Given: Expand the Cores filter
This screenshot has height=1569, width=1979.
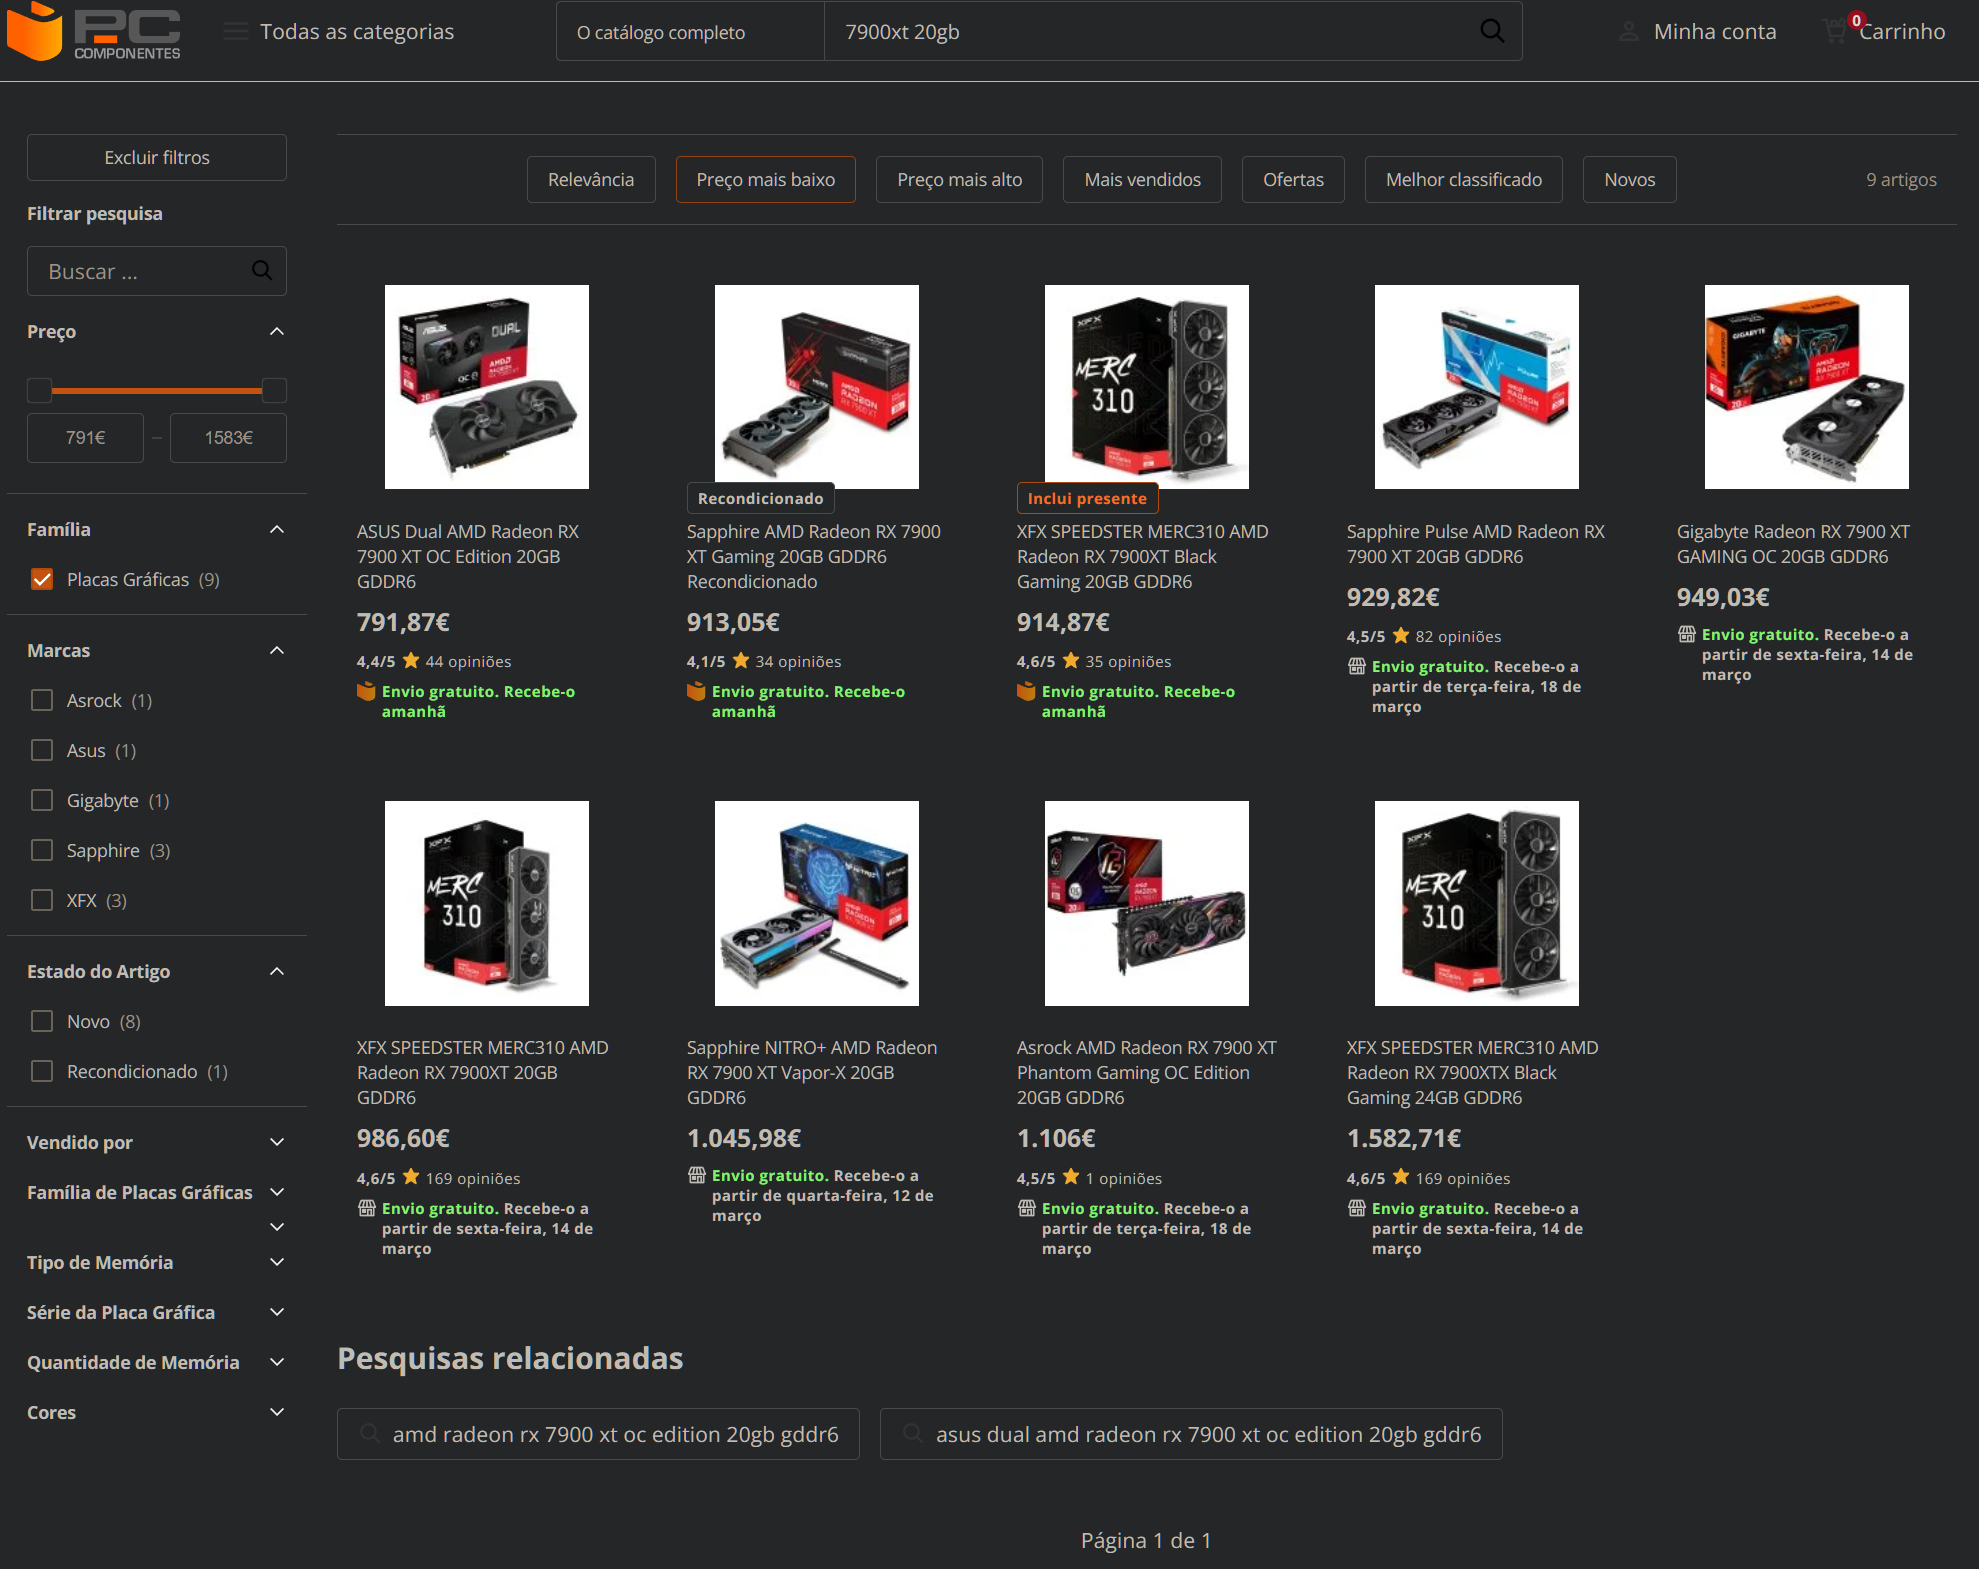Looking at the screenshot, I should 277,1412.
